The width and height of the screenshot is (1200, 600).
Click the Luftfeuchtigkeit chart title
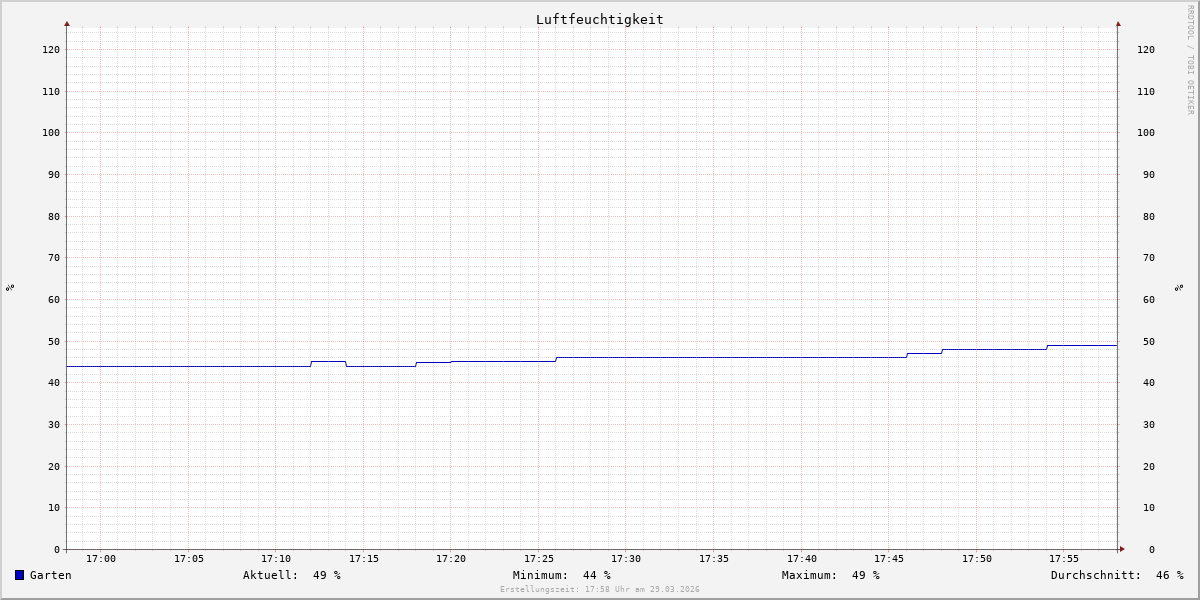click(x=599, y=19)
